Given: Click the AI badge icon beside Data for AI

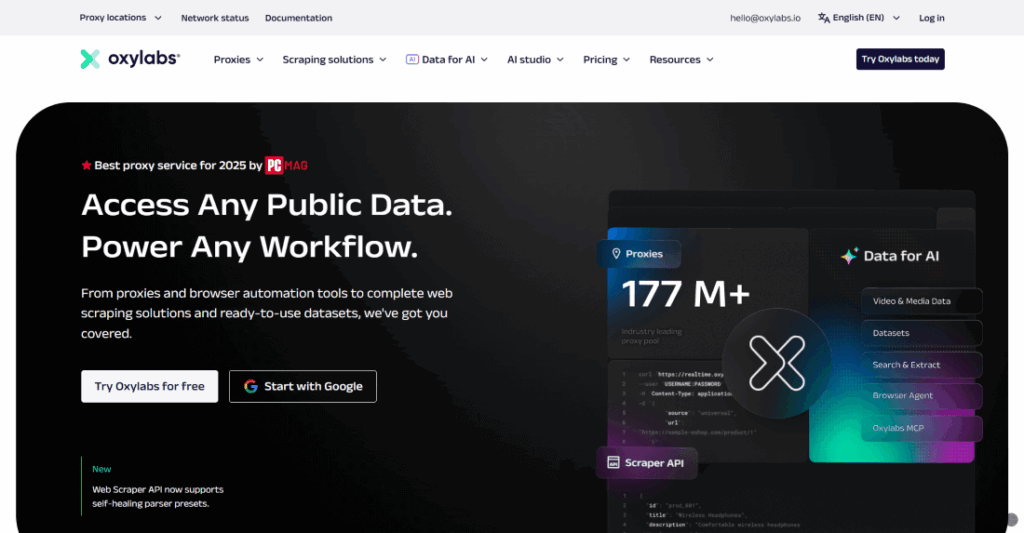Looking at the screenshot, I should 412,59.
